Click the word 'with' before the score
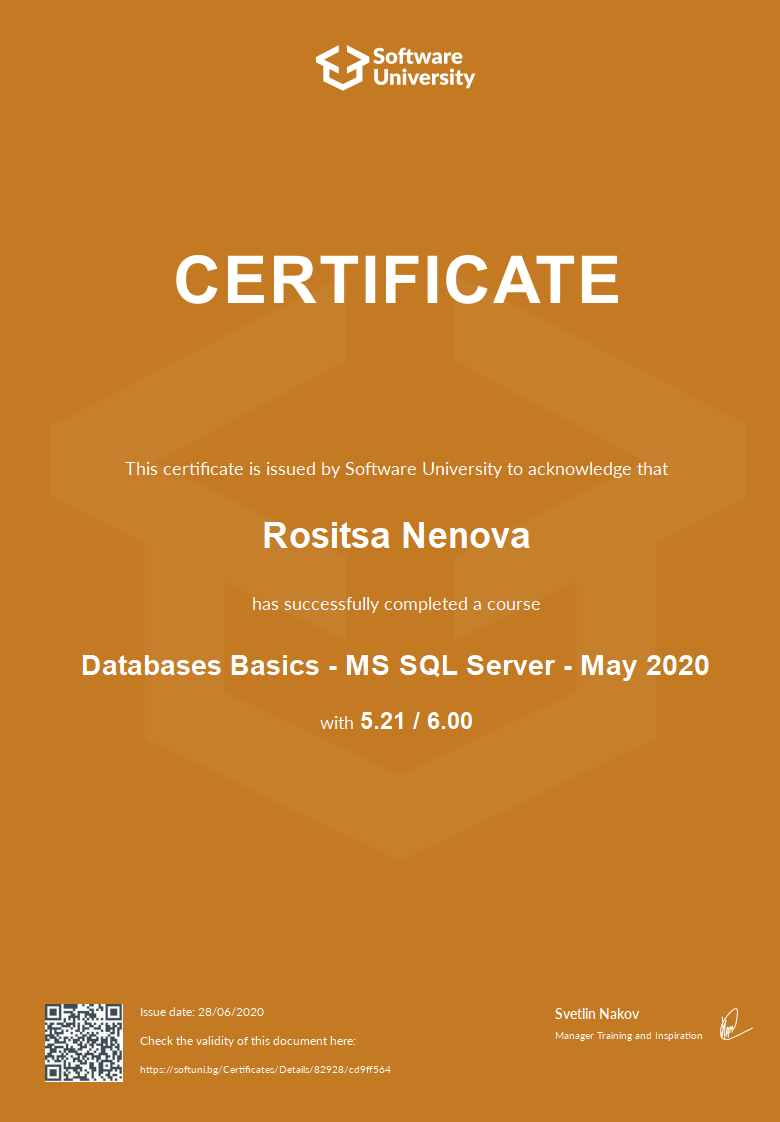780x1122 pixels. click(x=336, y=722)
